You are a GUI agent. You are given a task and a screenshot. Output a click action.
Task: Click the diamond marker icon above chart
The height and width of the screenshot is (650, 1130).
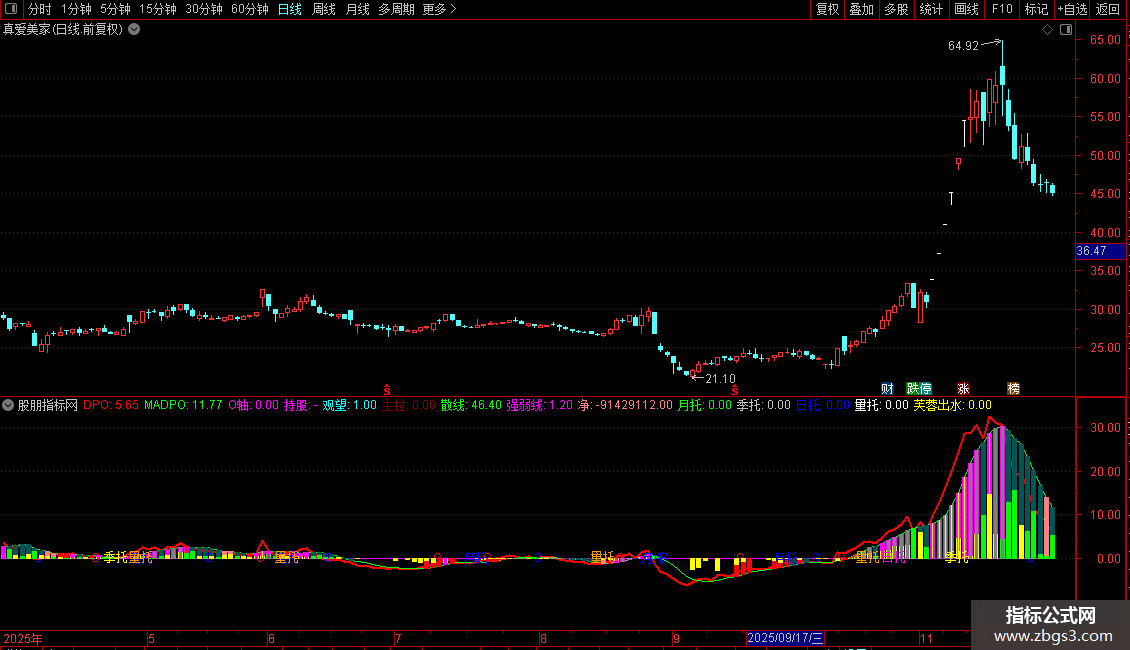click(1047, 30)
